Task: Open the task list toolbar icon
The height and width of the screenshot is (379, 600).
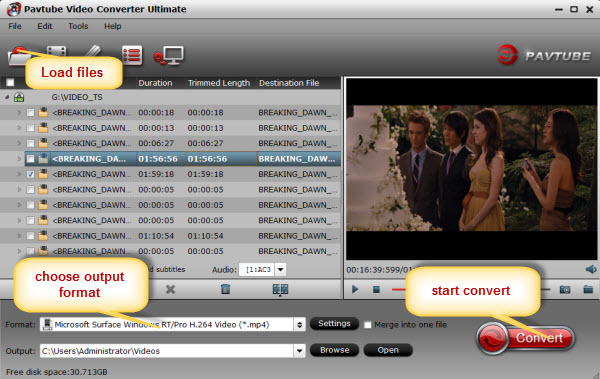Action: click(132, 56)
